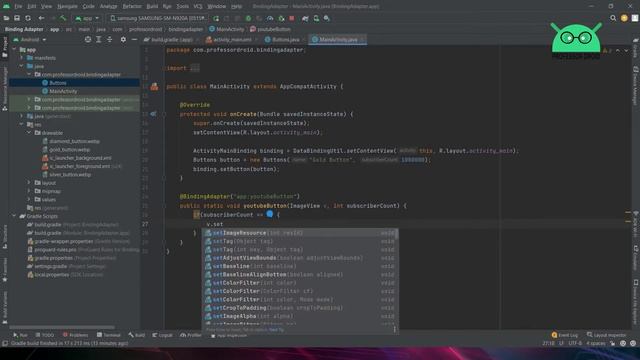Expand the manifests folder
The height and width of the screenshot is (360, 640).
tap(22, 58)
